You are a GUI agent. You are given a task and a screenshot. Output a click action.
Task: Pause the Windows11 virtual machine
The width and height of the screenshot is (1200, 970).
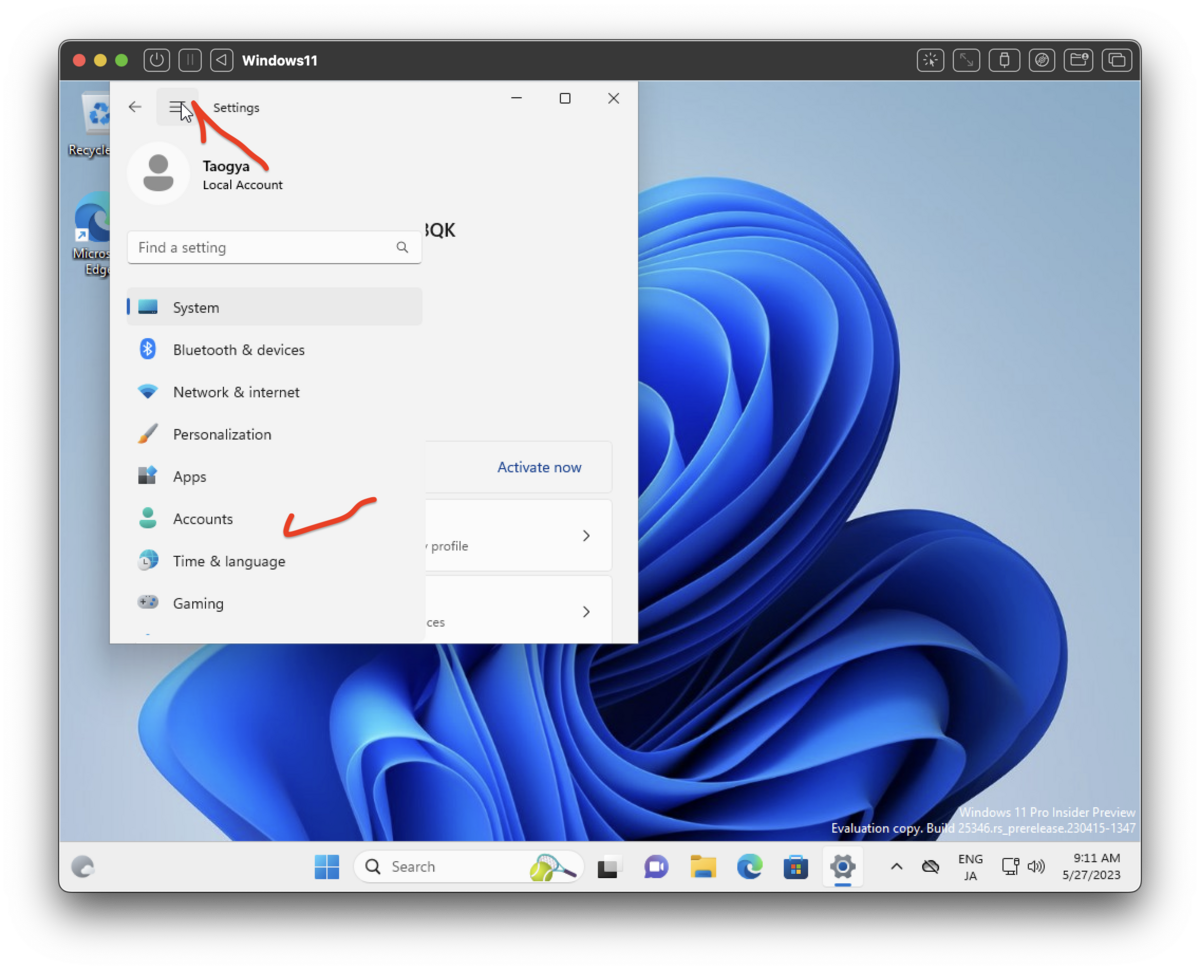point(189,60)
